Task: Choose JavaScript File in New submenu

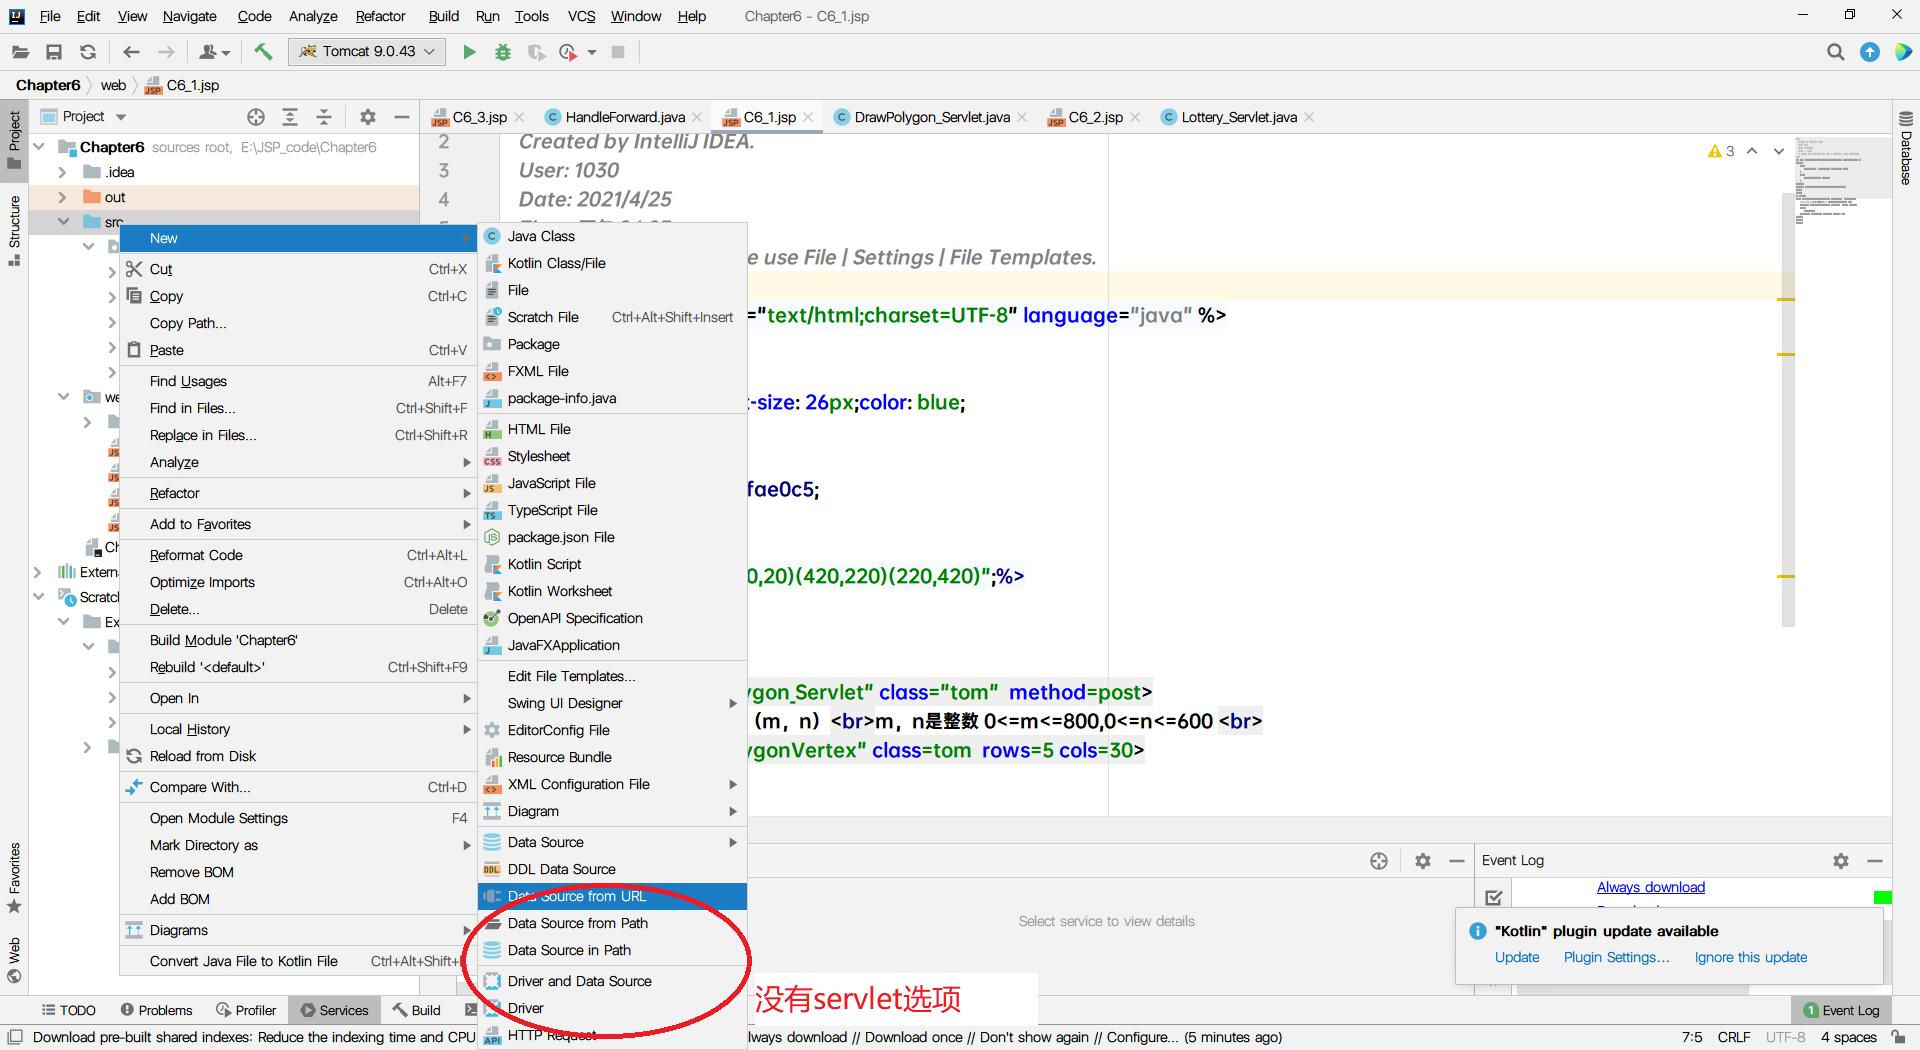Action: [x=612, y=483]
